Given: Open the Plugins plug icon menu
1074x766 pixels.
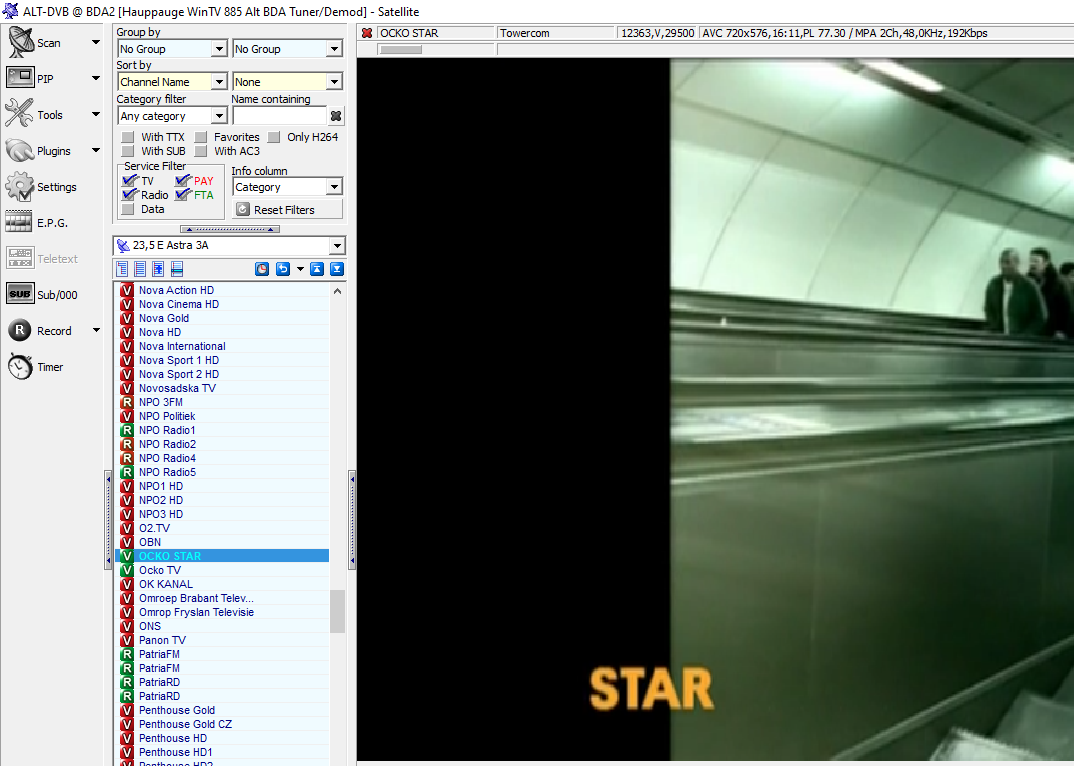Looking at the screenshot, I should click(21, 151).
